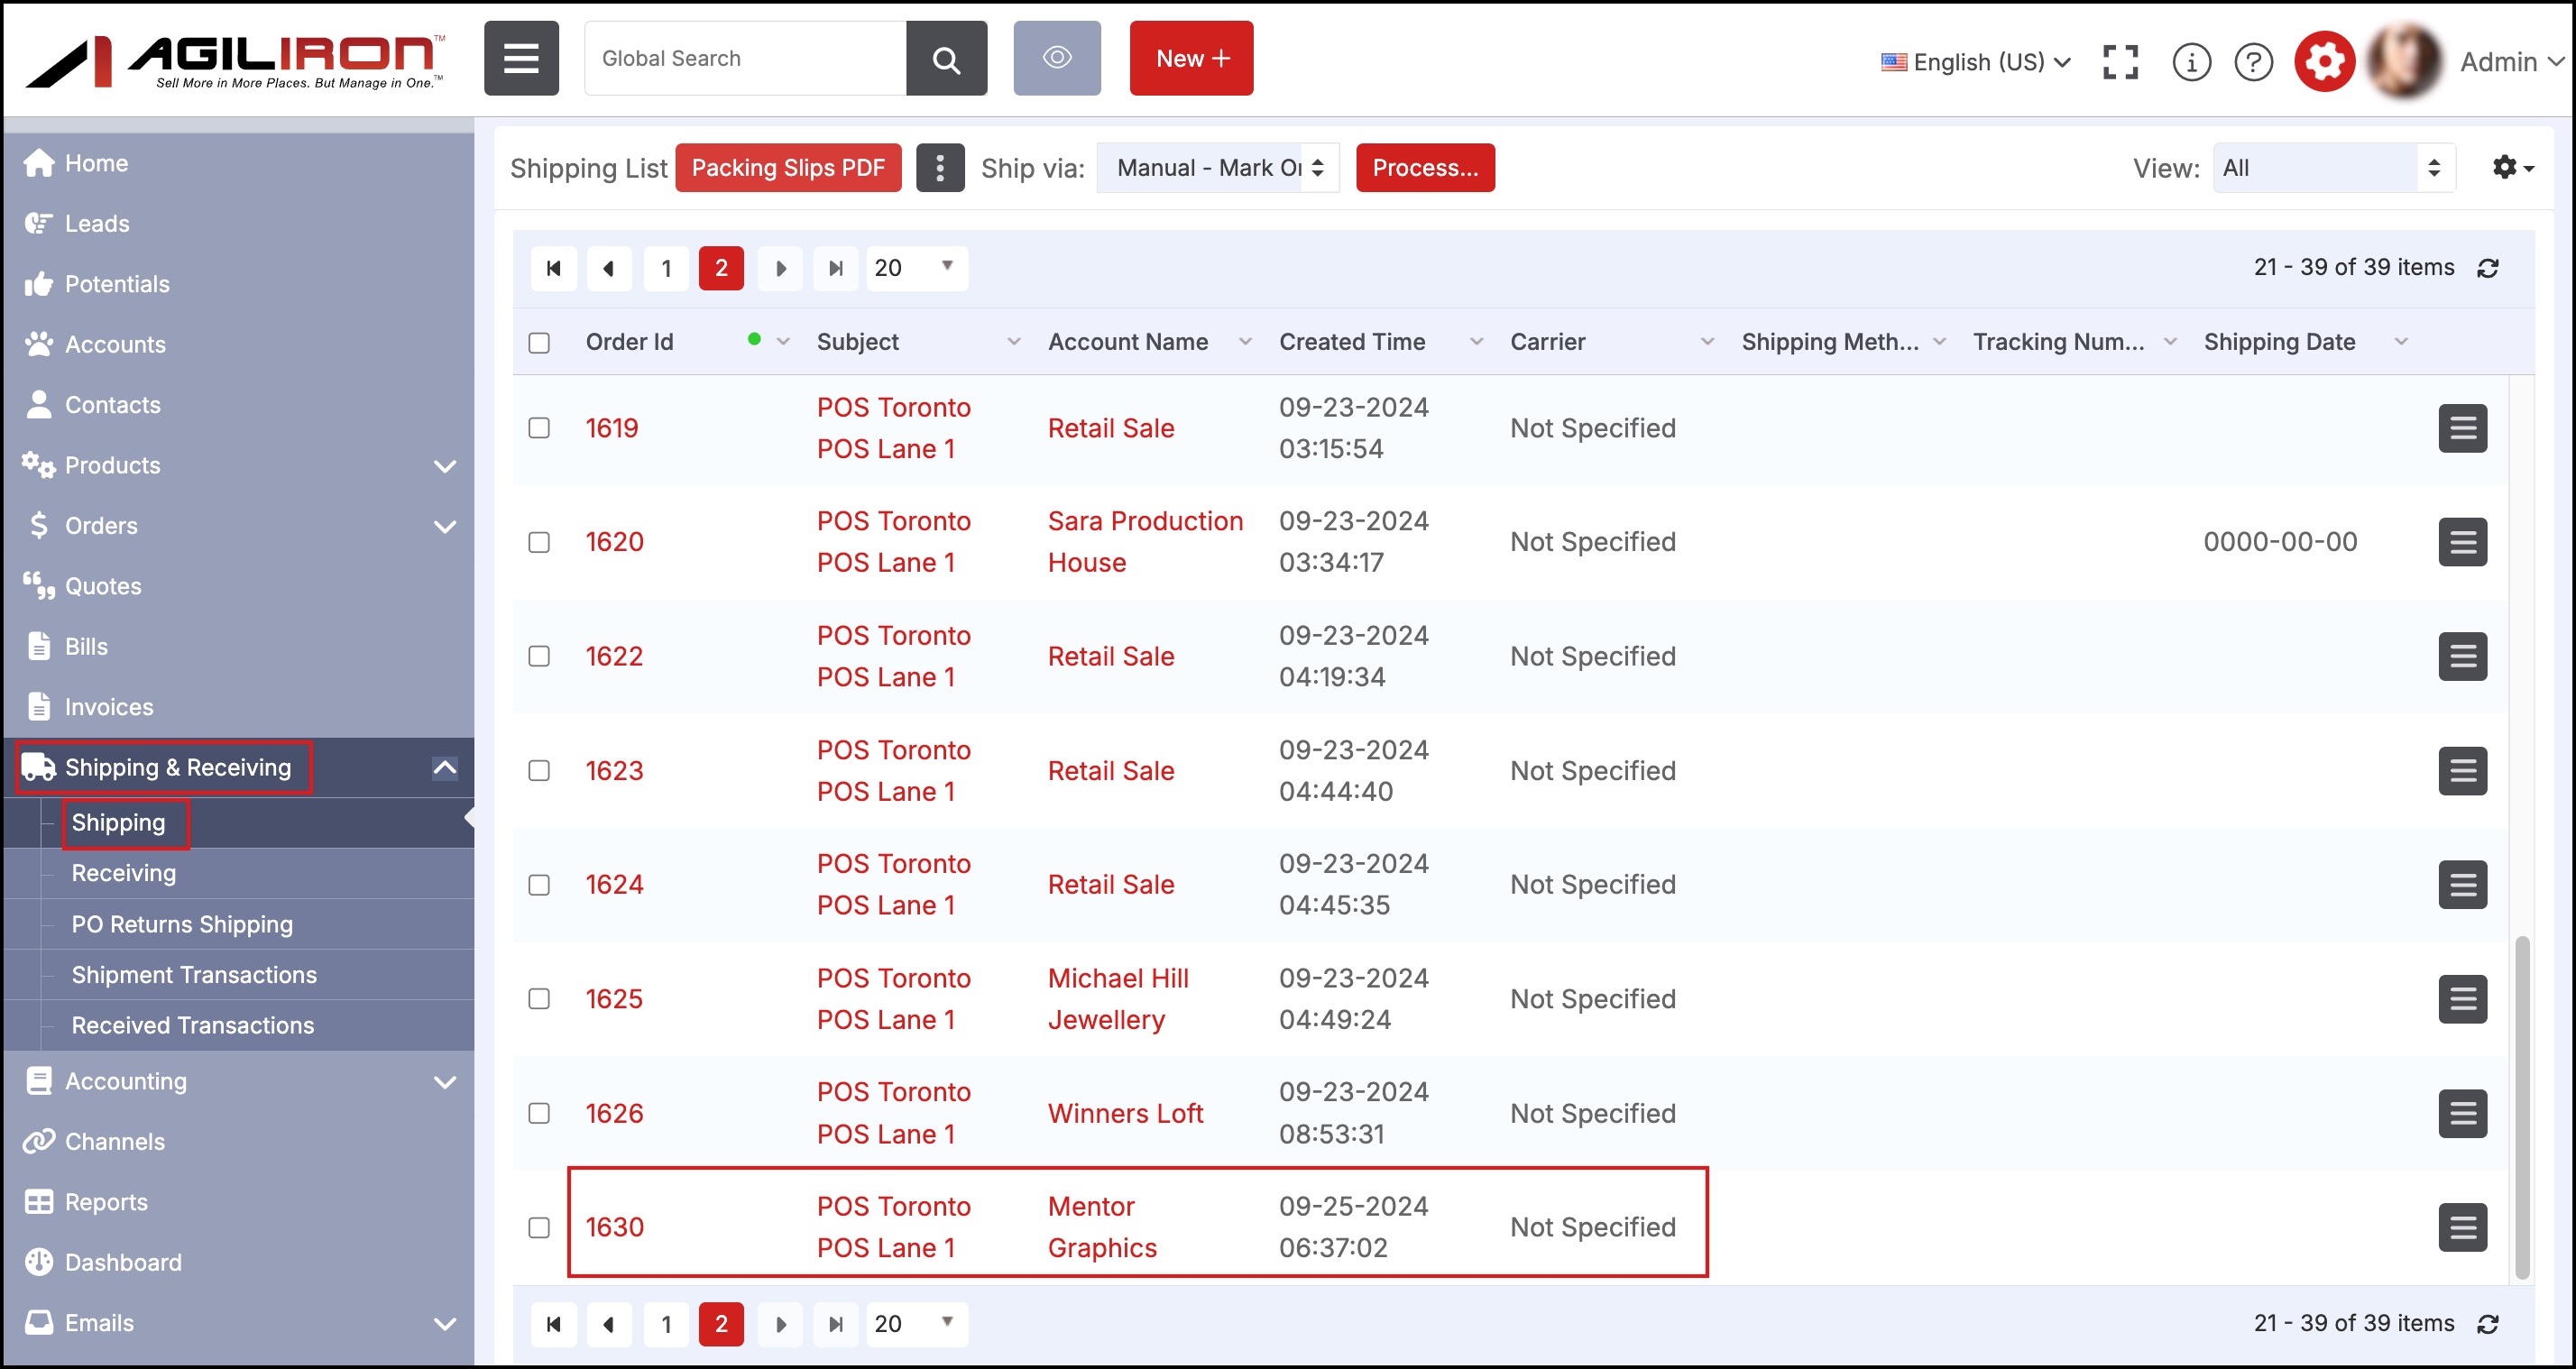Viewport: 2576px width, 1369px height.
Task: Open the red settings gear icon
Action: [2324, 62]
